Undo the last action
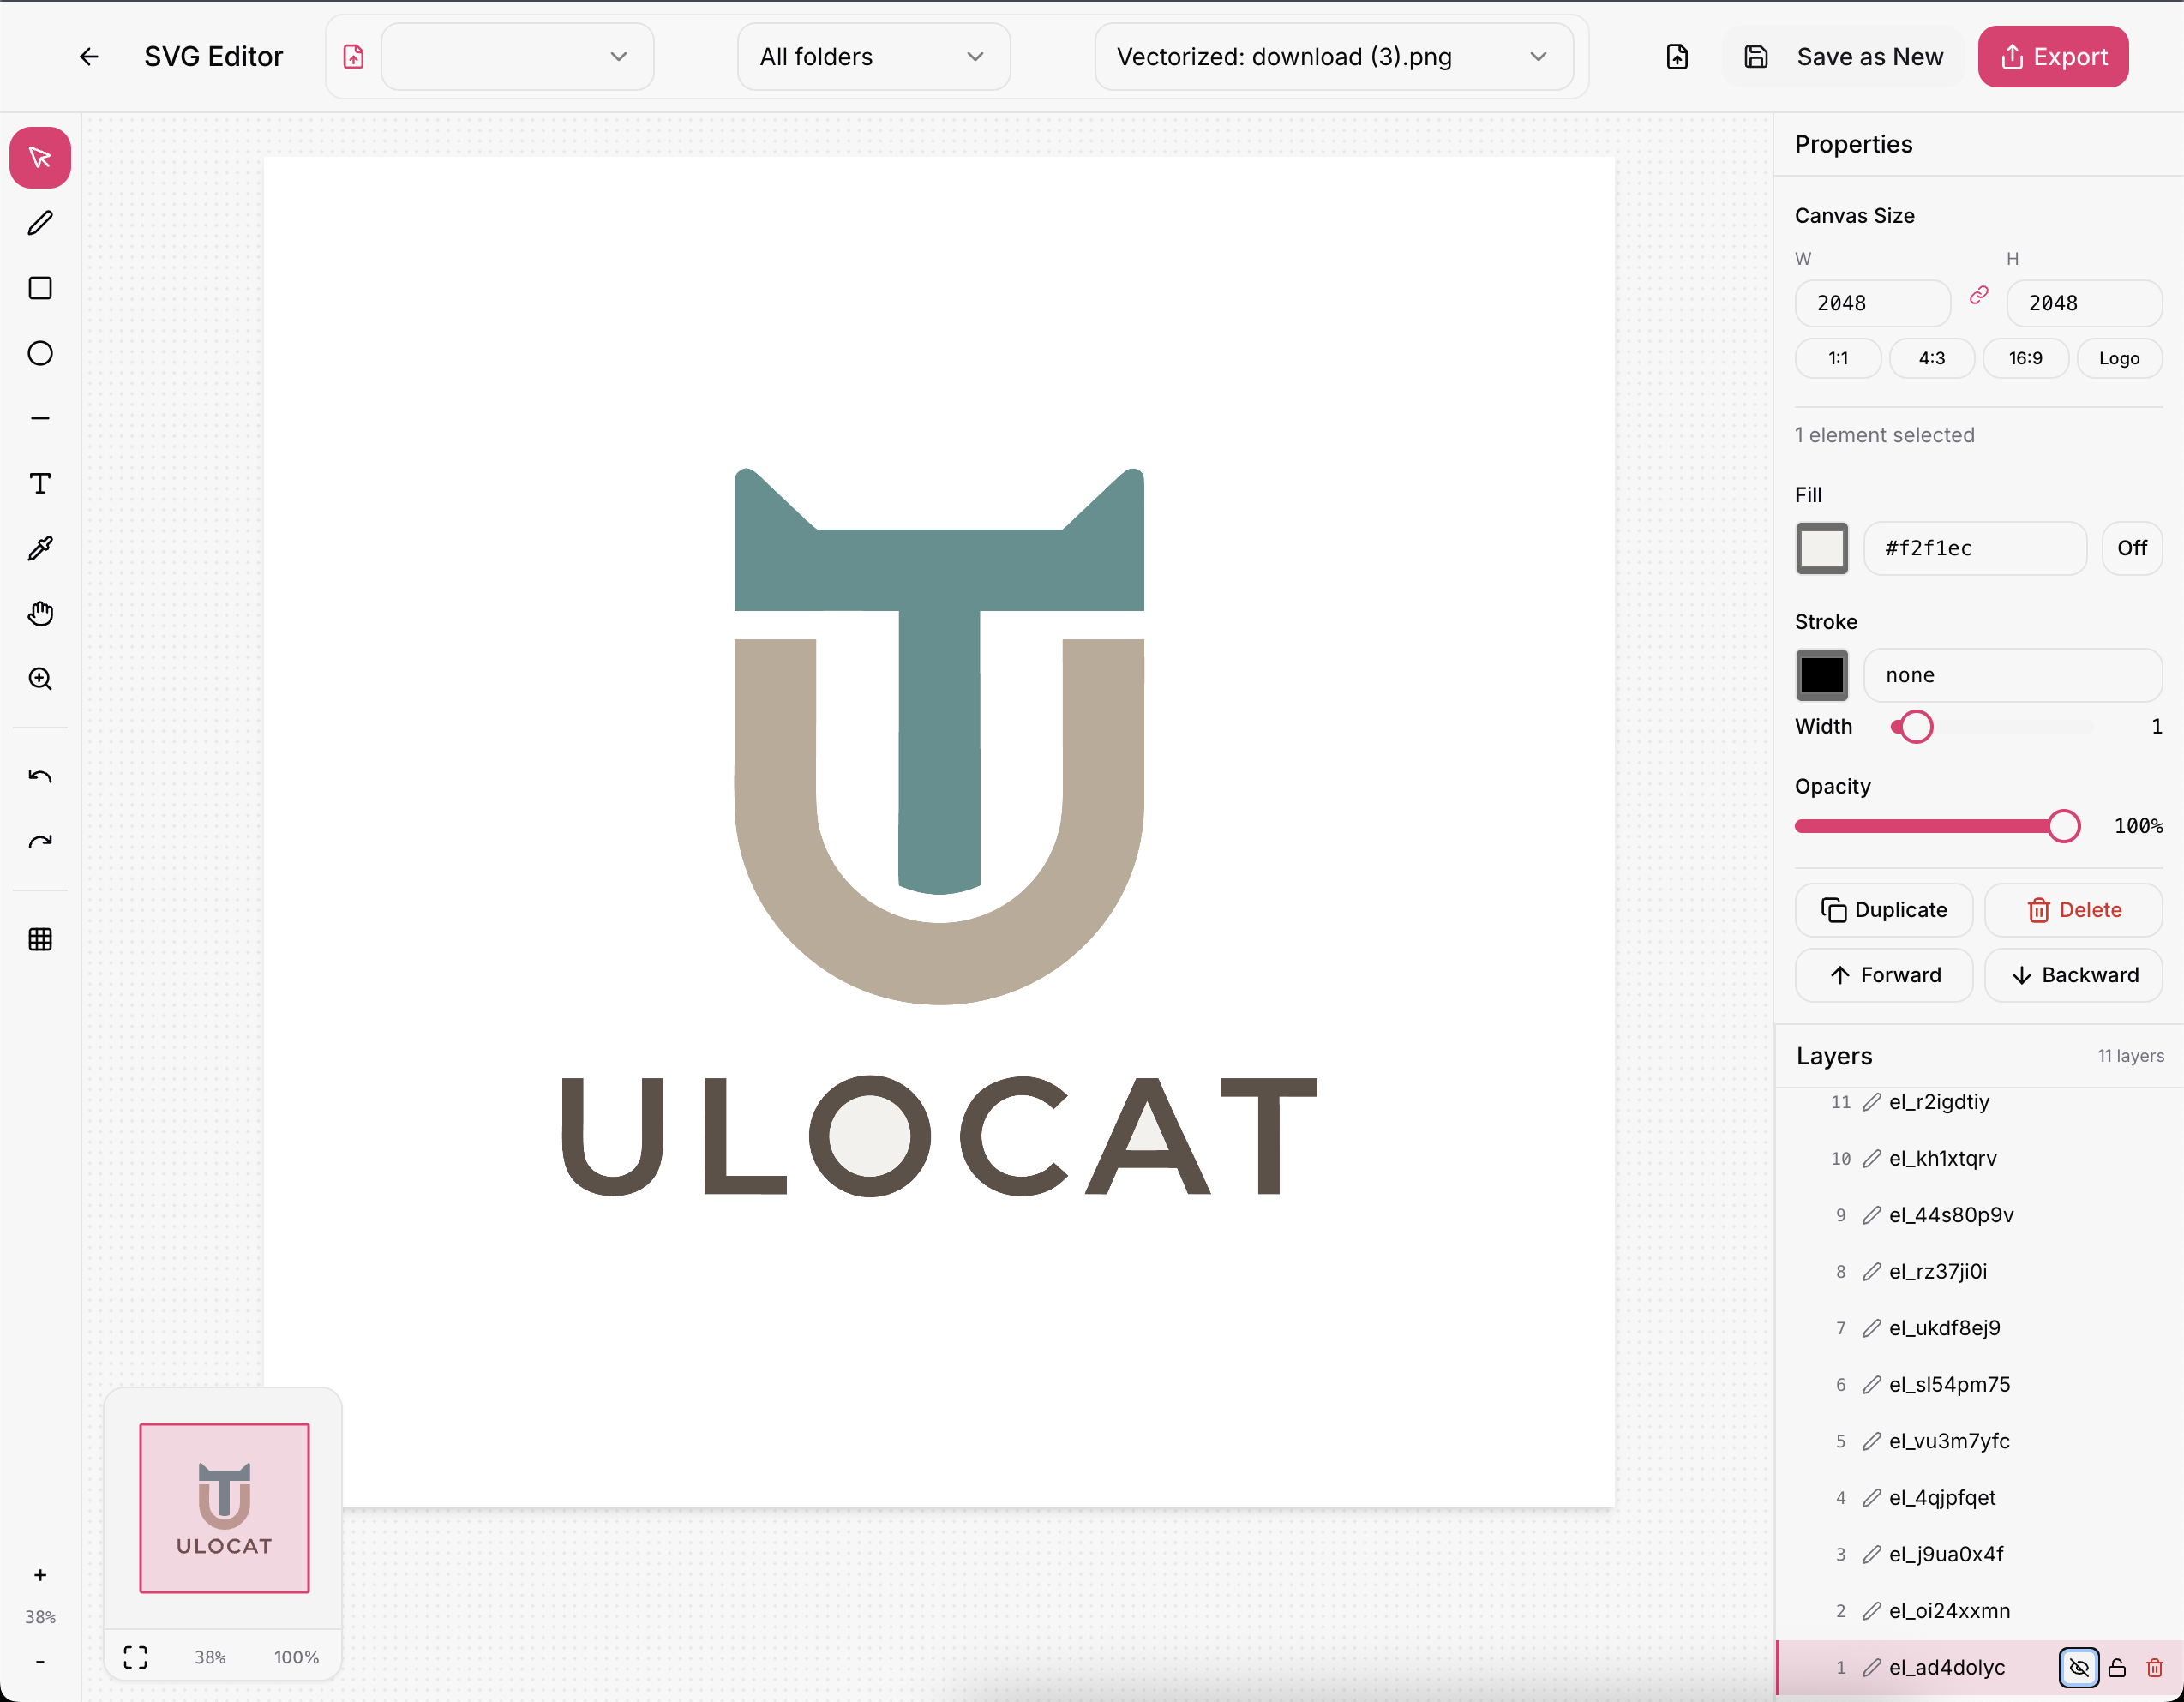2184x1702 pixels. [40, 775]
